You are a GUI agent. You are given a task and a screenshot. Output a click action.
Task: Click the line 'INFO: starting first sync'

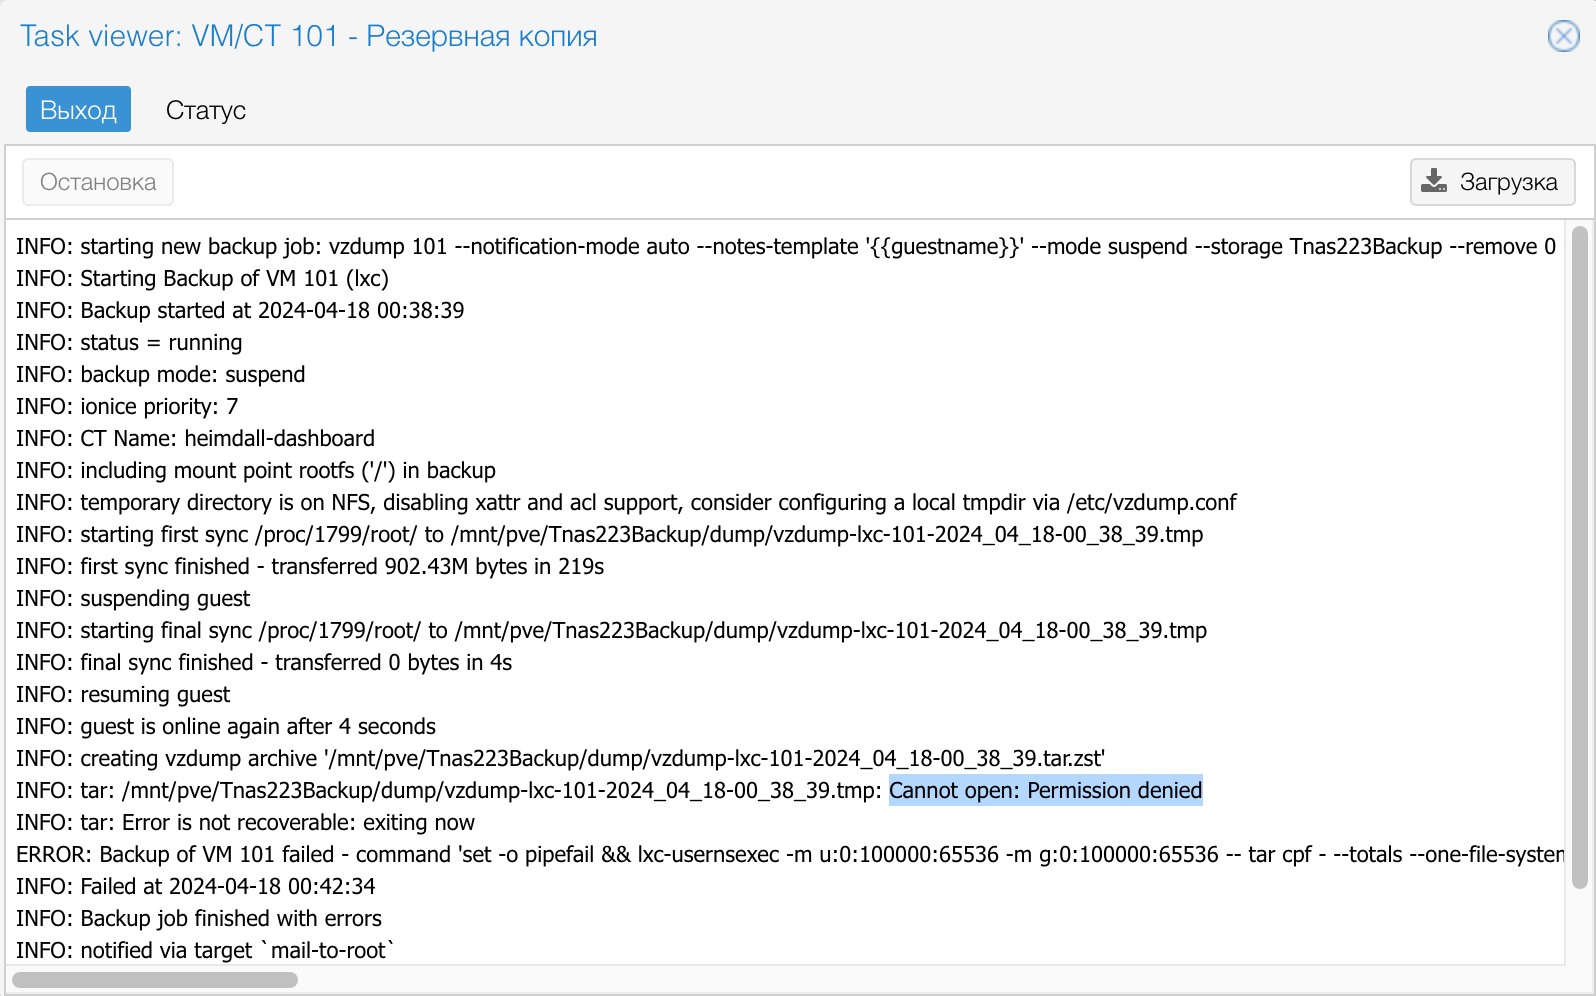pos(610,534)
